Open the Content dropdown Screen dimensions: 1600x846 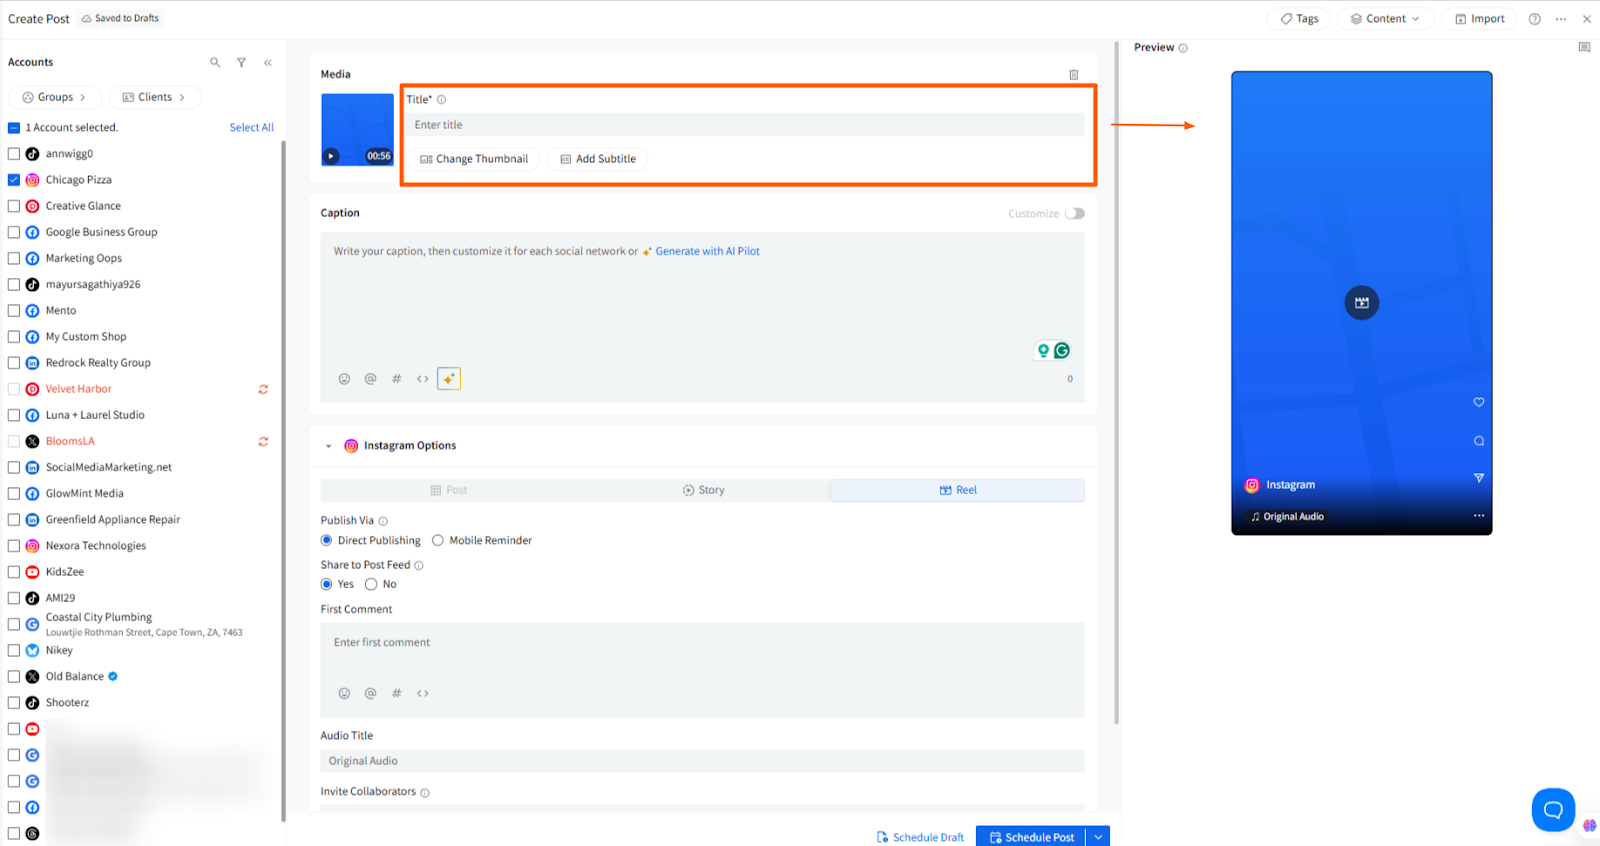point(1385,19)
